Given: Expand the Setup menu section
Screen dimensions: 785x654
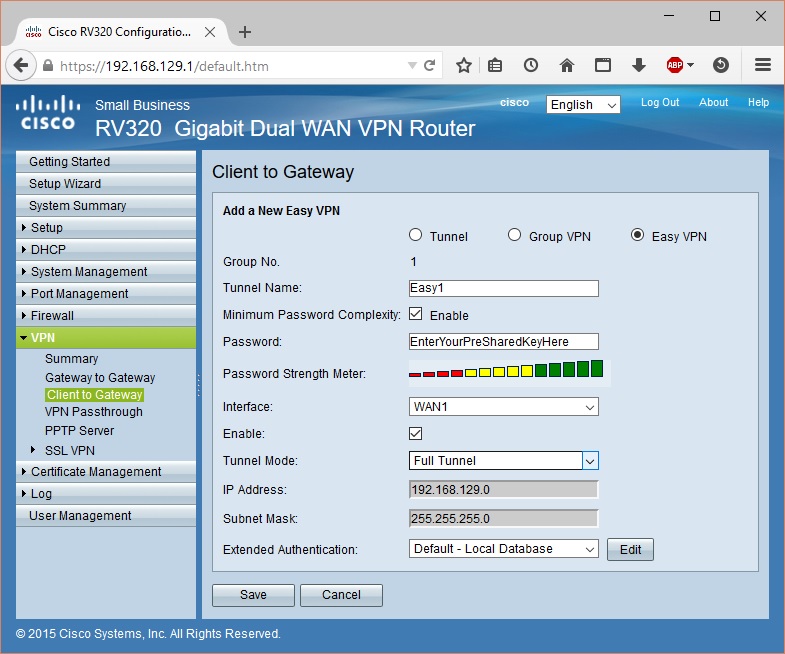Looking at the screenshot, I should (x=106, y=228).
